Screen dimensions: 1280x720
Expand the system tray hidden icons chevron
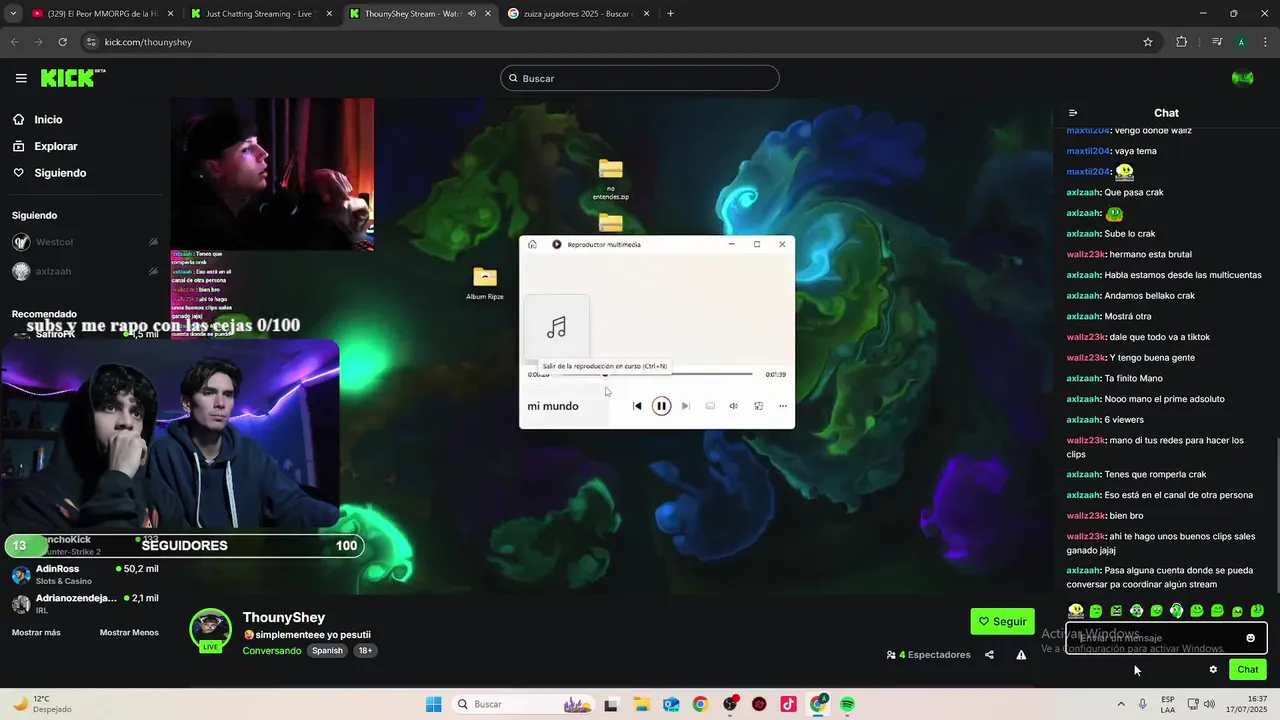pos(1120,704)
